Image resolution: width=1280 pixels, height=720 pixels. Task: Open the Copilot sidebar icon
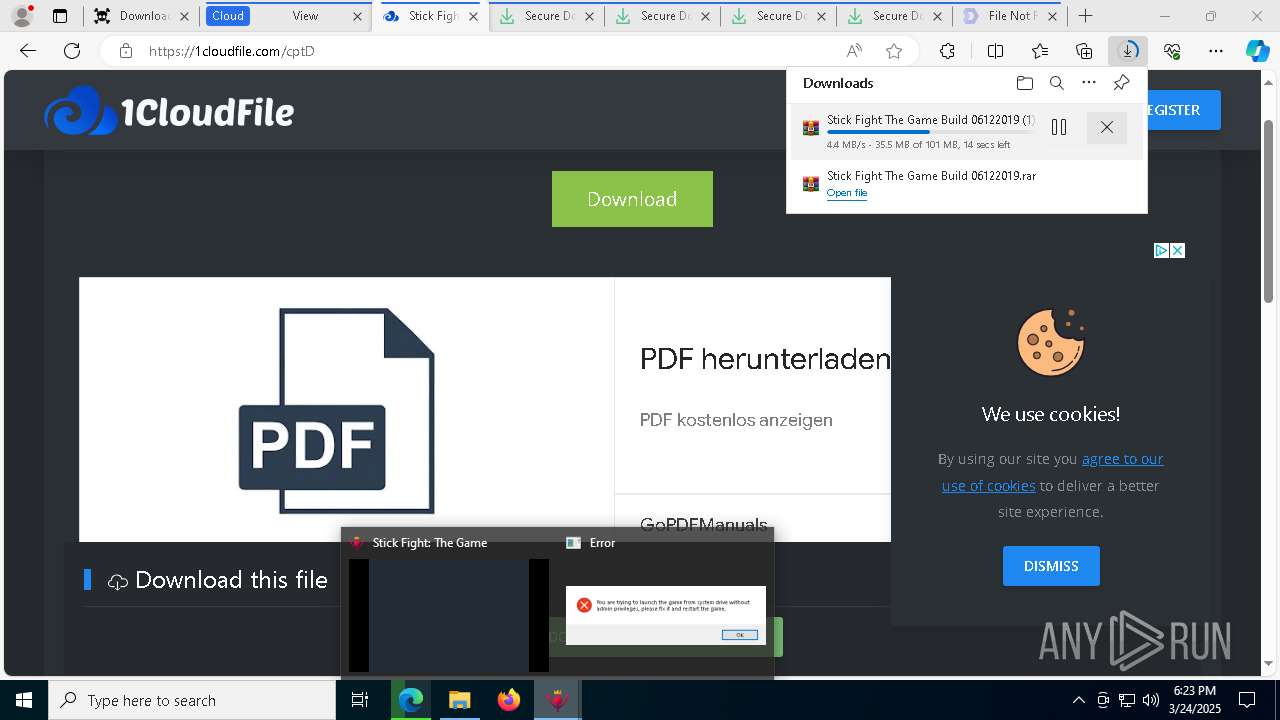point(1258,51)
